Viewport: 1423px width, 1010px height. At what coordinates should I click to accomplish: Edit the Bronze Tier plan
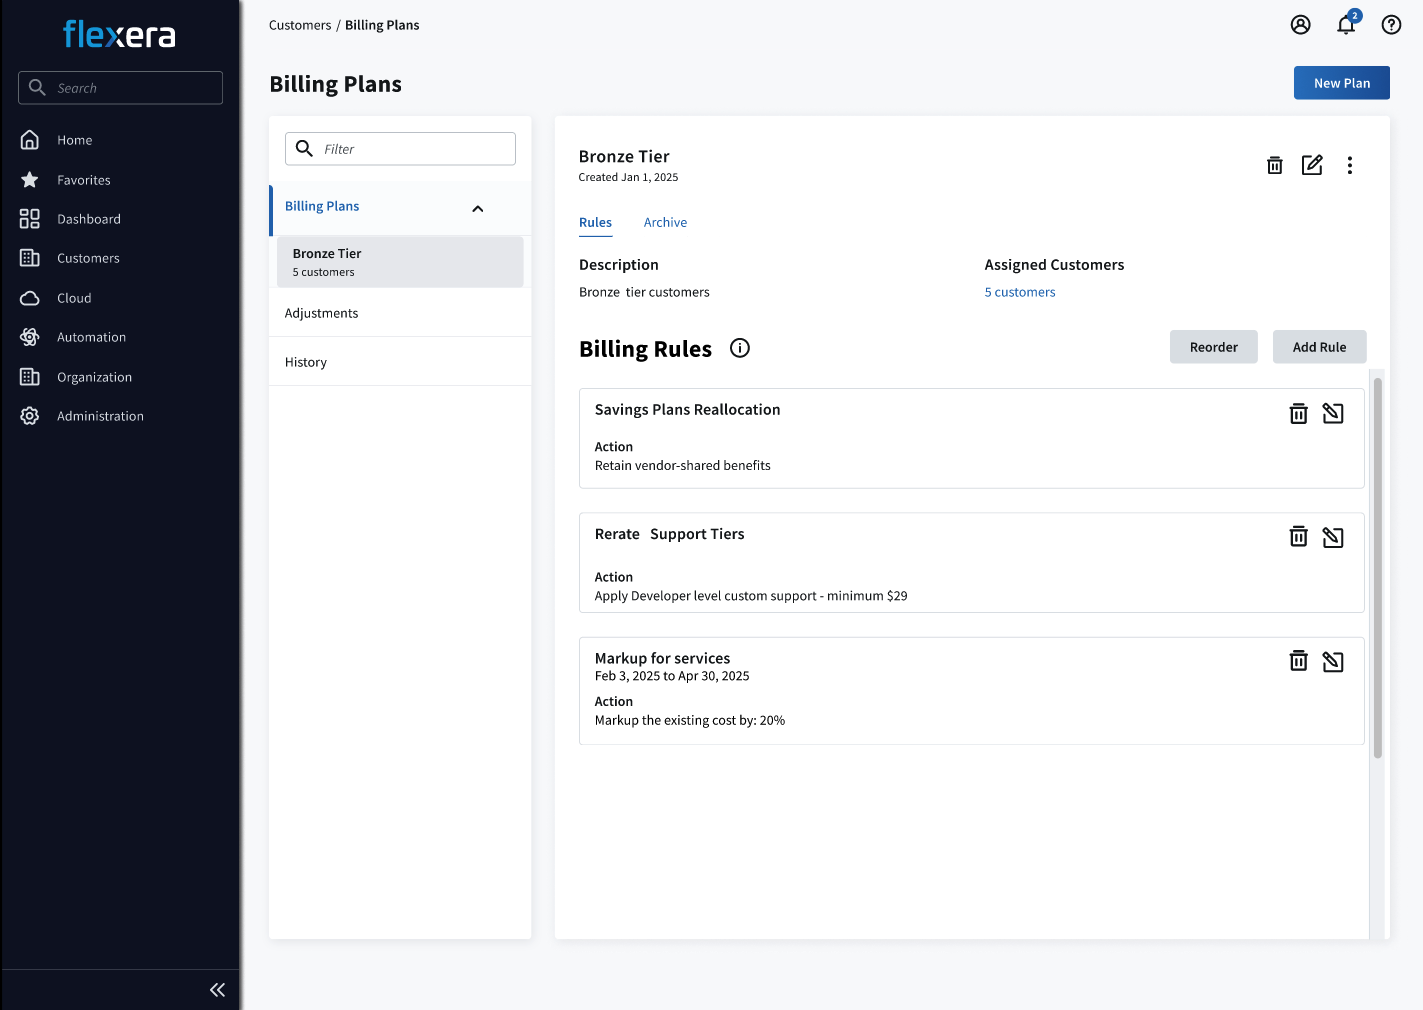tap(1312, 165)
